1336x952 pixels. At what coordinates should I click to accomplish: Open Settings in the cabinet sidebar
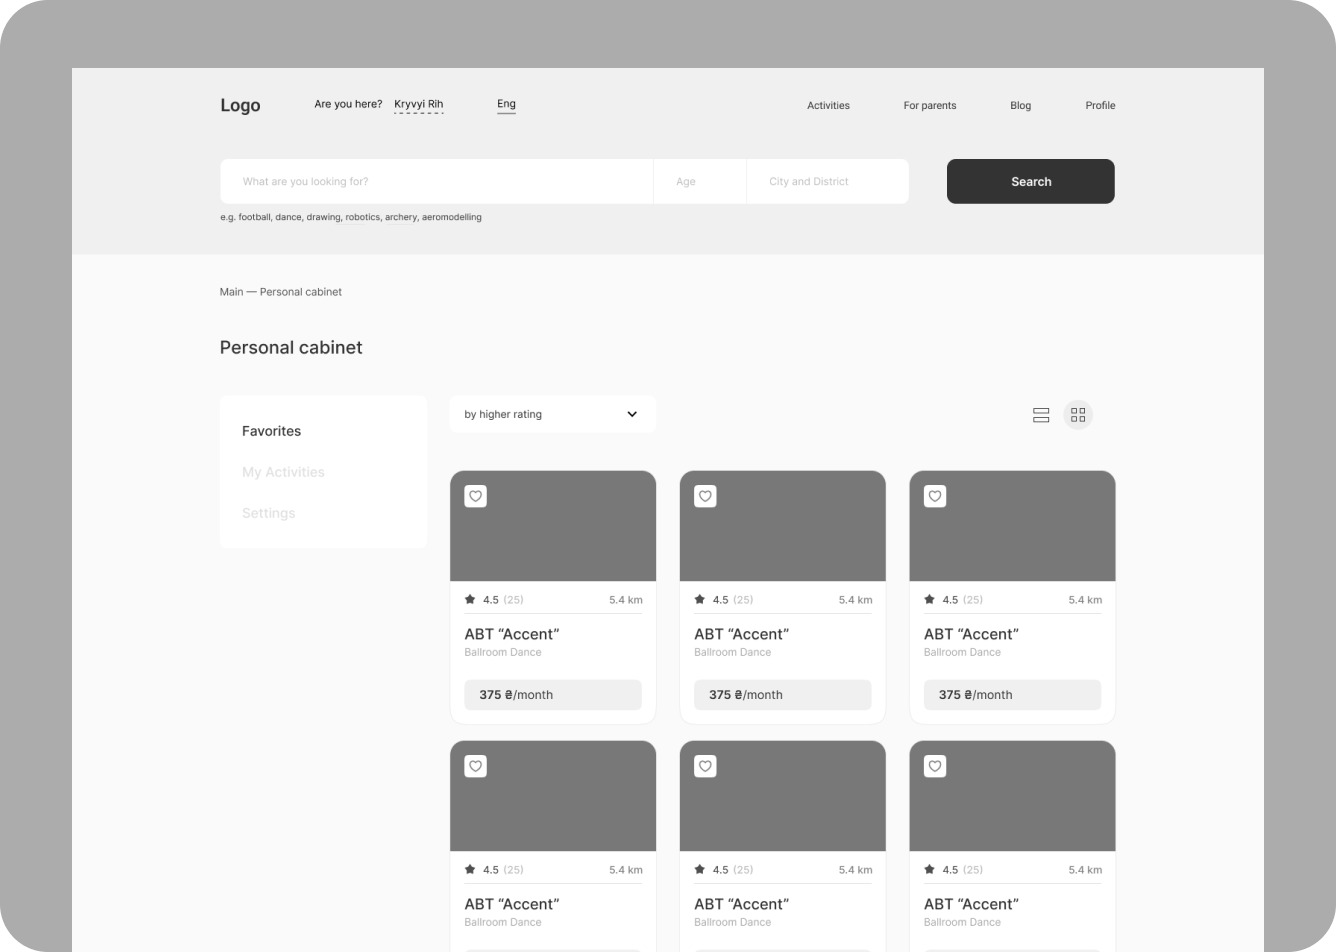tap(268, 513)
